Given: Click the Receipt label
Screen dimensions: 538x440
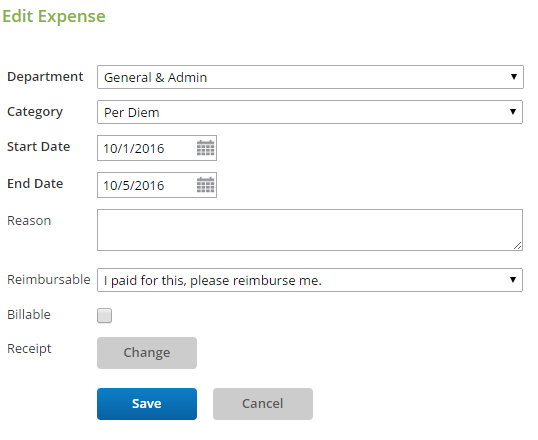Looking at the screenshot, I should pyautogui.click(x=29, y=349).
